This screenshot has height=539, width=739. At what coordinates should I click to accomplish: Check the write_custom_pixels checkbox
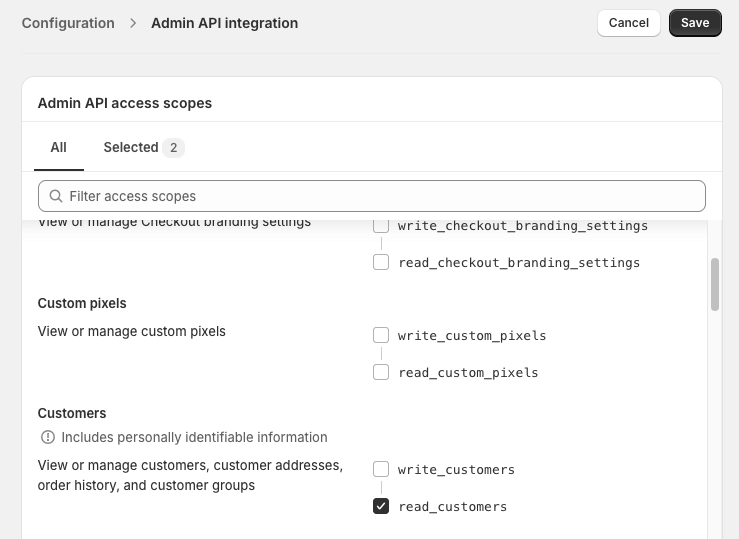tap(381, 335)
